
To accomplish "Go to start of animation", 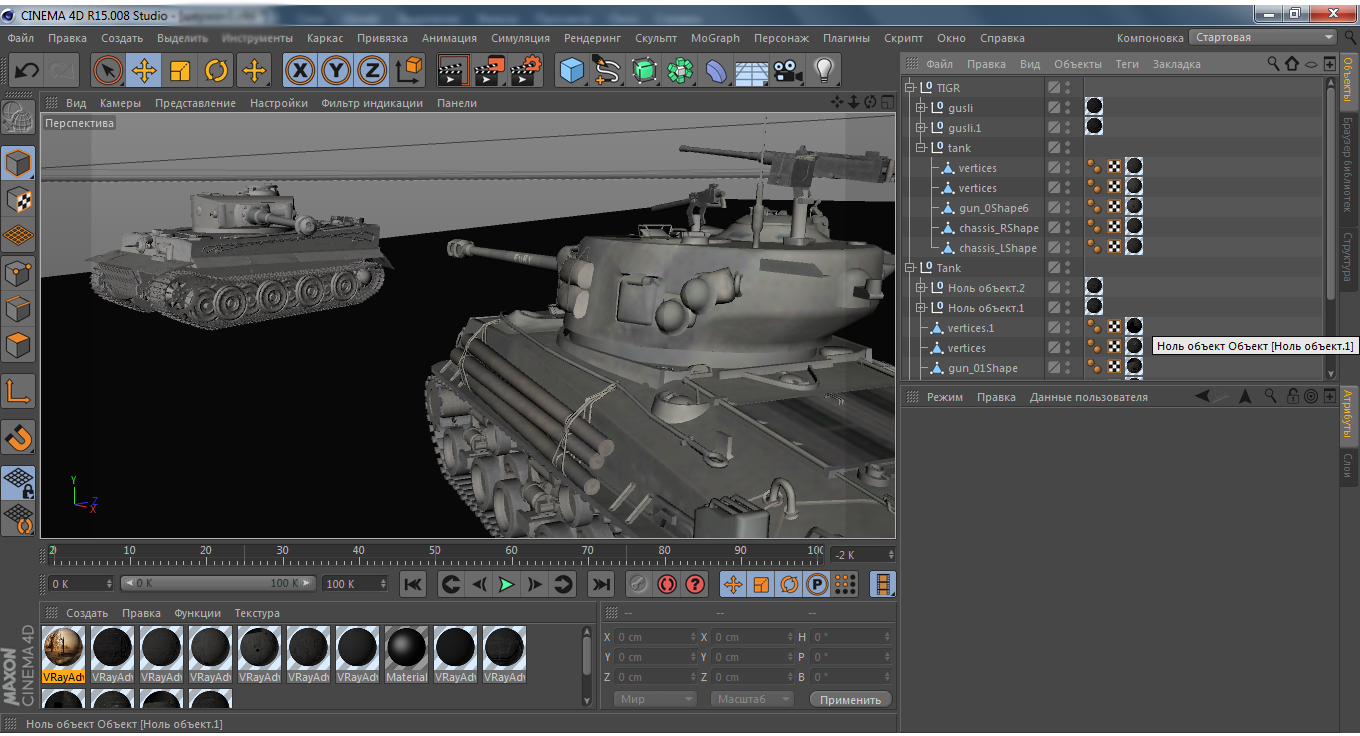I will [x=413, y=584].
